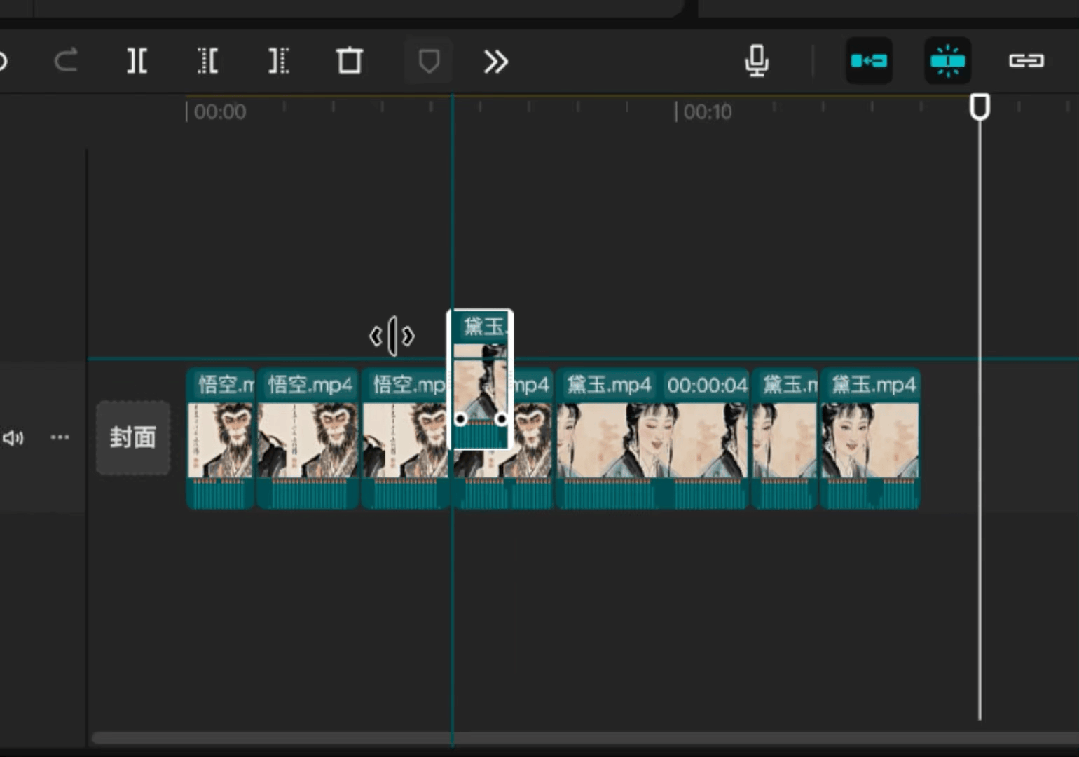Click the delete-right trim icon
Viewport: 1079px width, 757px height.
pos(279,61)
